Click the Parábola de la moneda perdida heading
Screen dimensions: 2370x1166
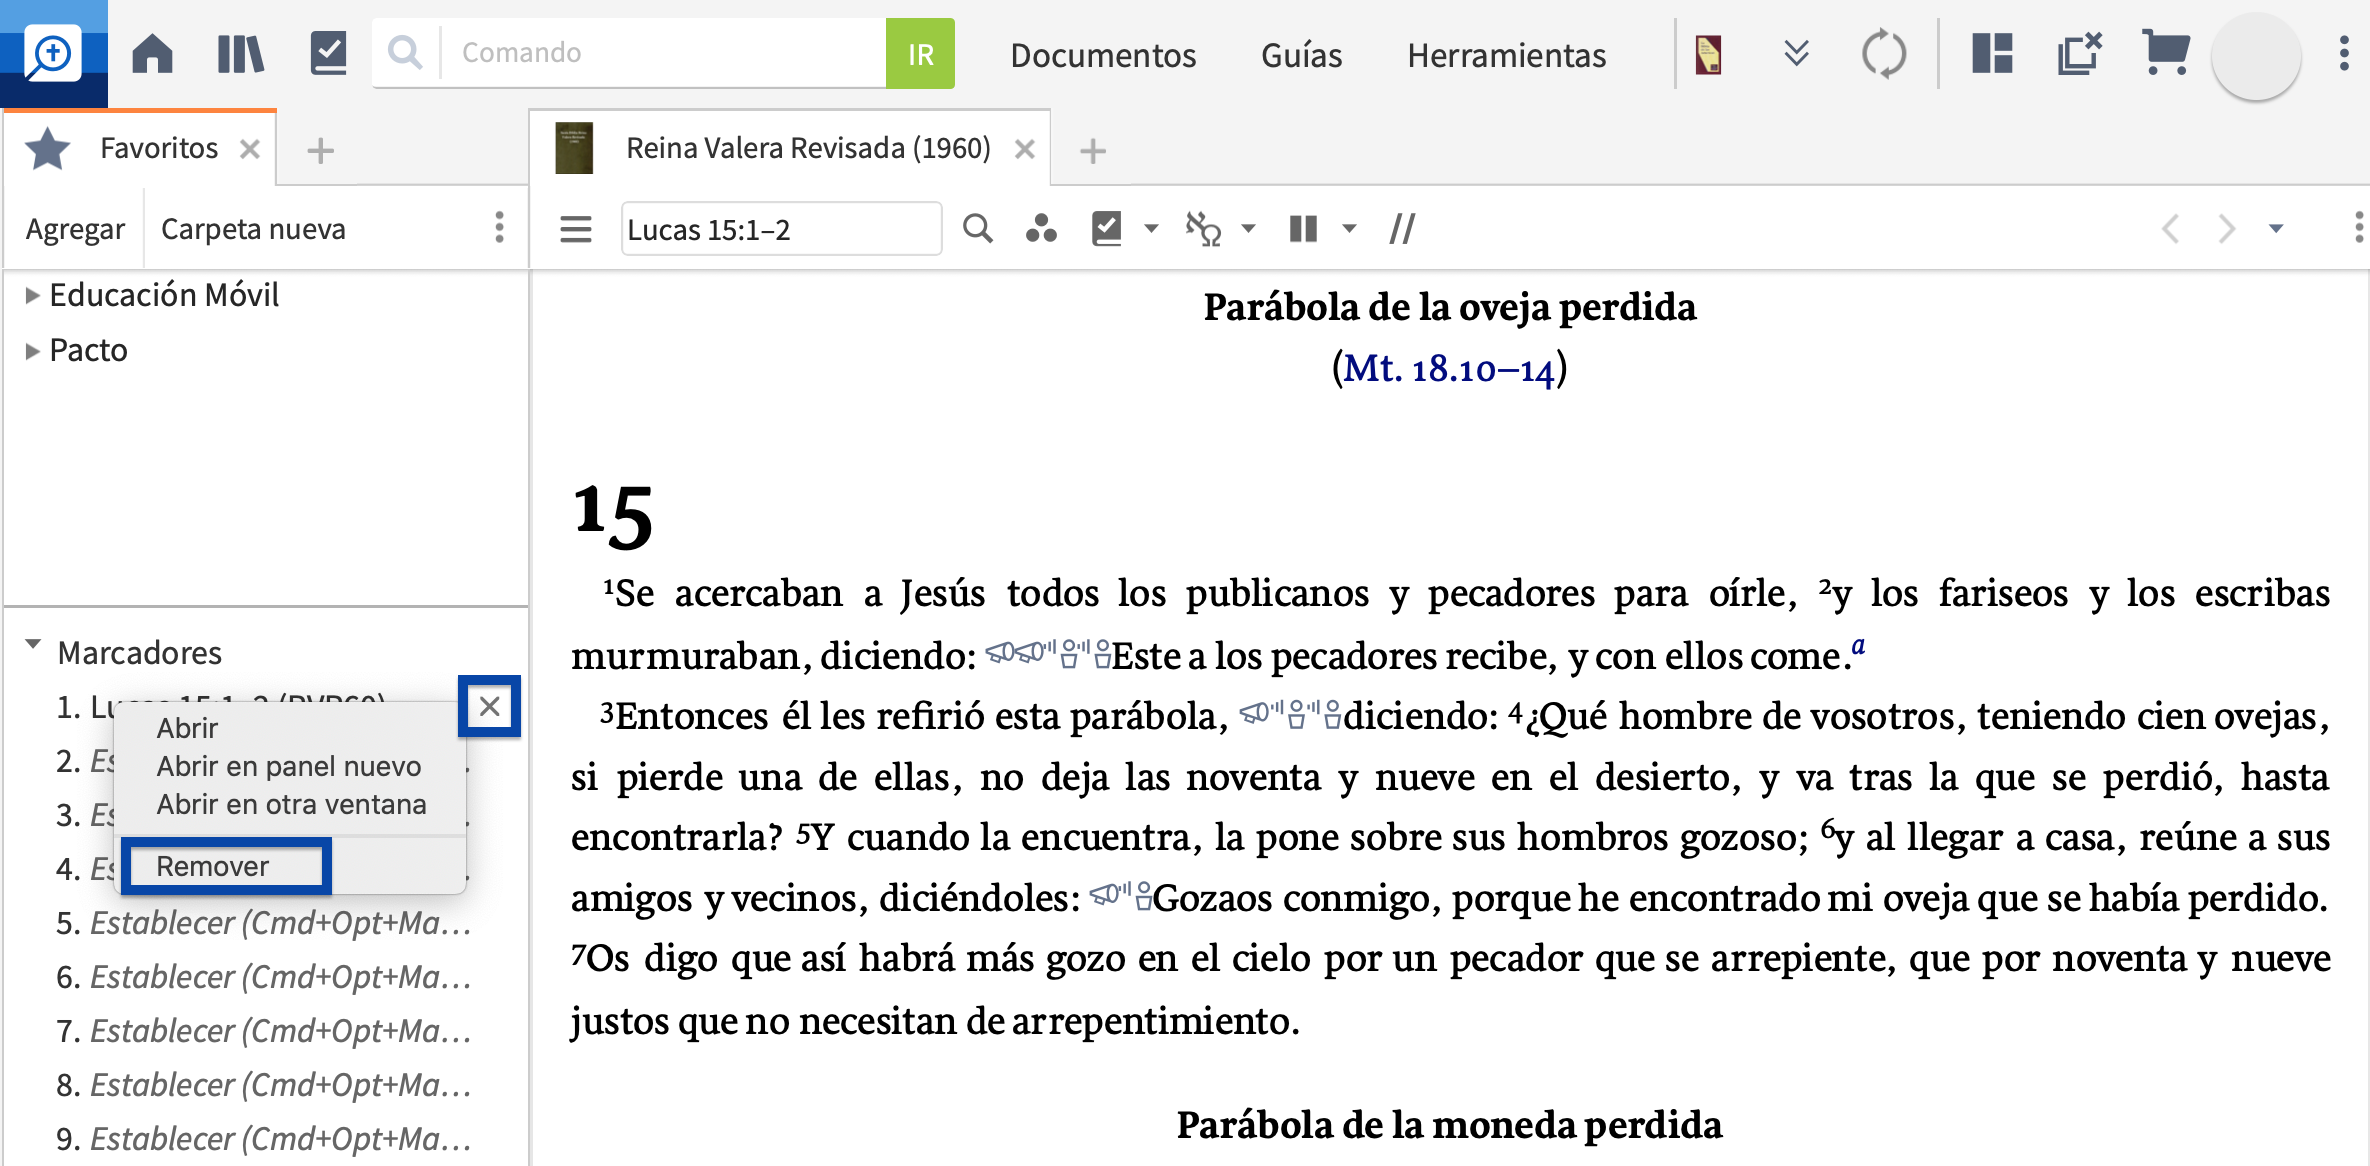tap(1449, 1125)
